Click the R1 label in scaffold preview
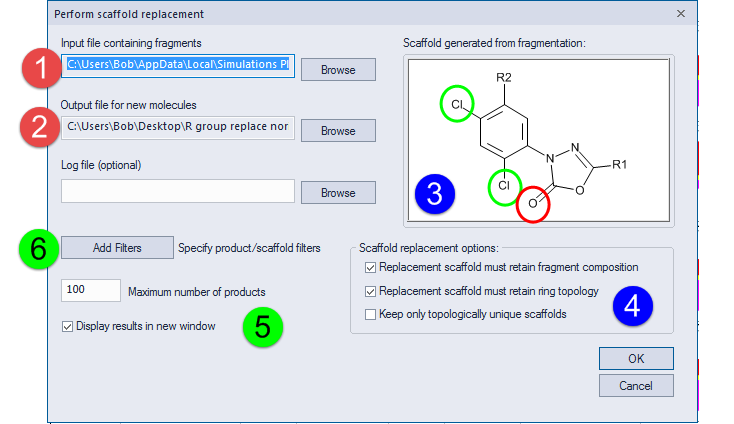Image resolution: width=734 pixels, height=424 pixels. pyautogui.click(x=619, y=164)
